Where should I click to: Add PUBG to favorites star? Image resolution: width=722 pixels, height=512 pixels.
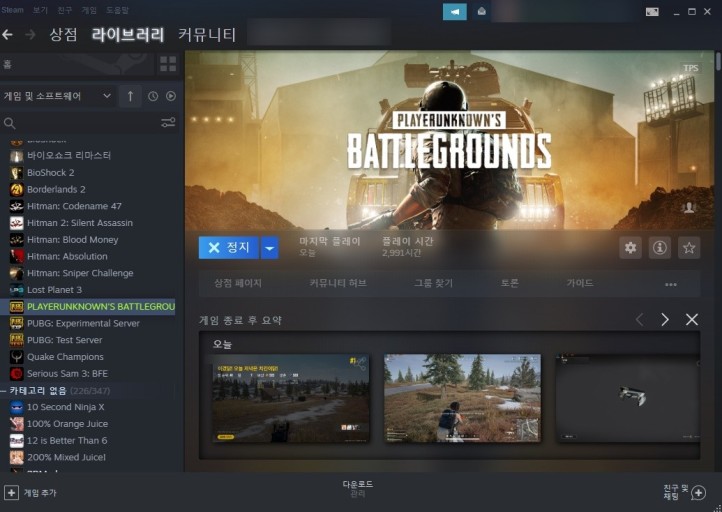tap(689, 248)
